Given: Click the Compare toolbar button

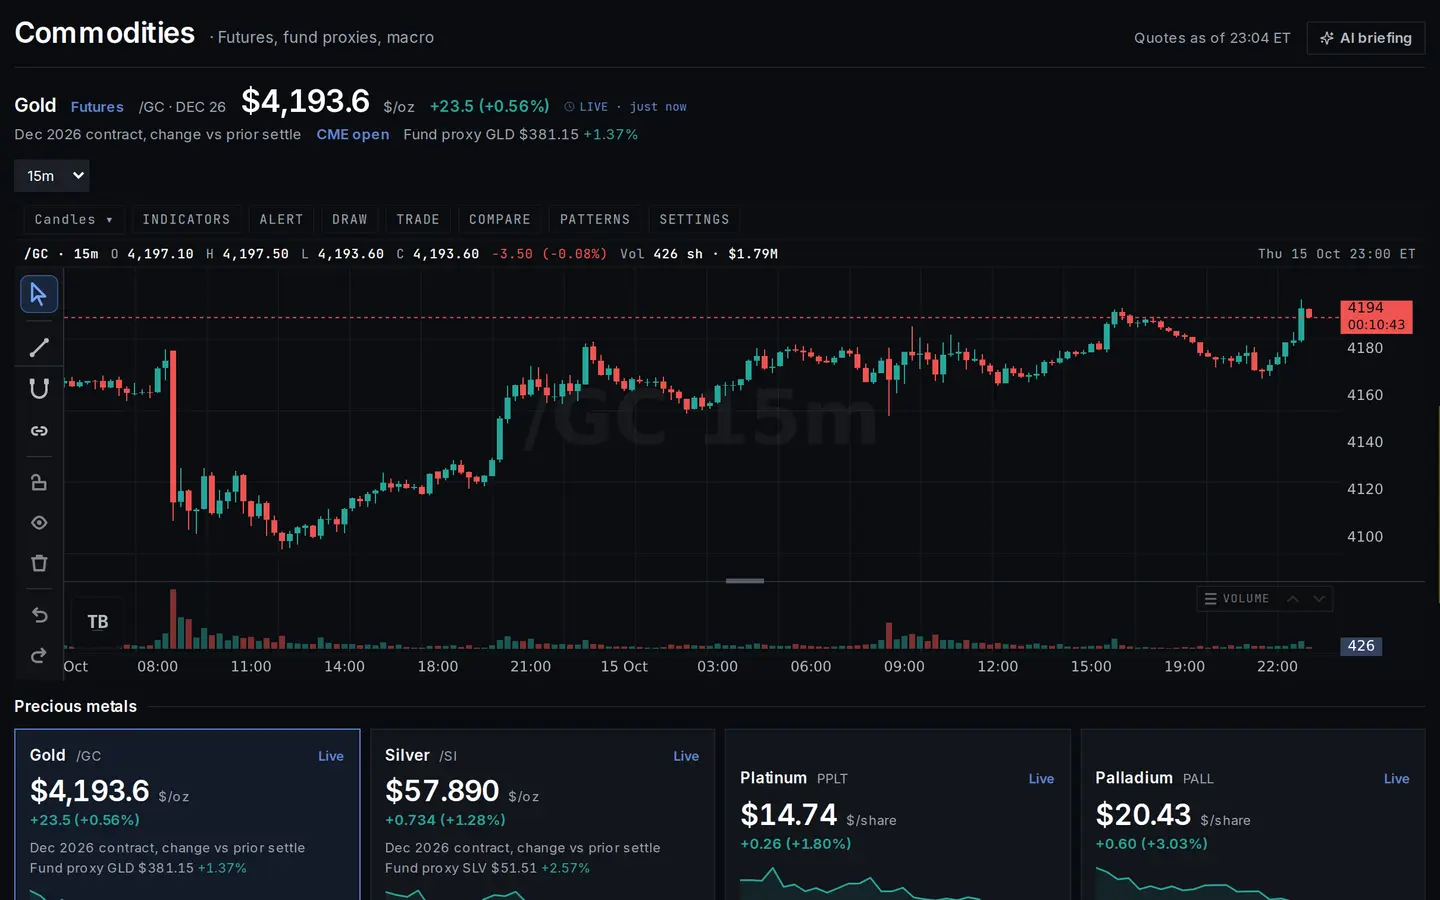Looking at the screenshot, I should tap(500, 220).
